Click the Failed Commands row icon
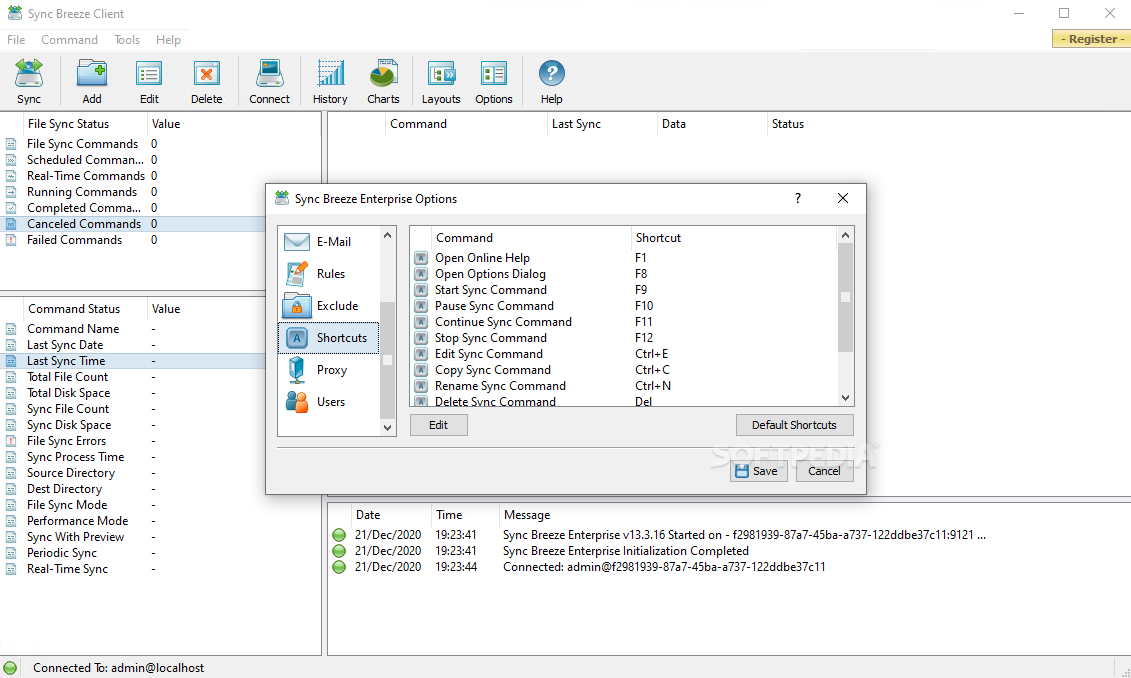 pyautogui.click(x=11, y=240)
